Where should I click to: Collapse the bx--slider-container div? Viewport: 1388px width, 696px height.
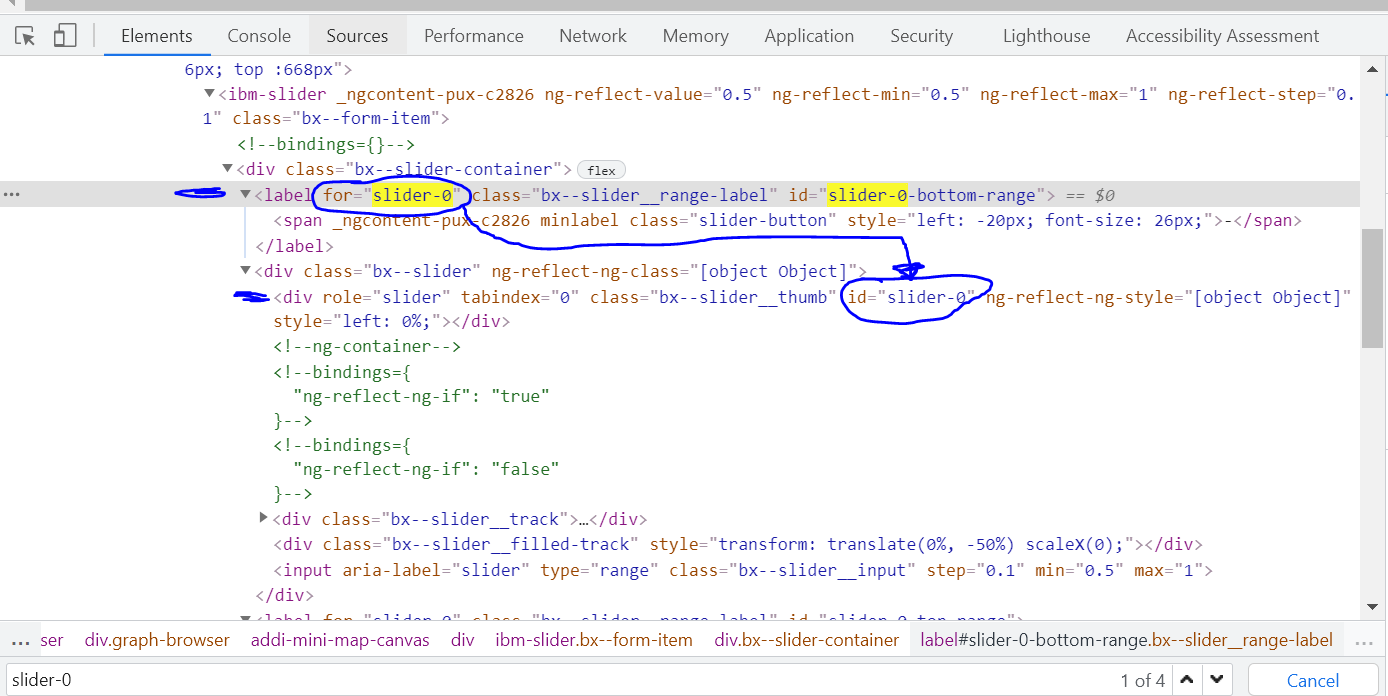coord(227,168)
